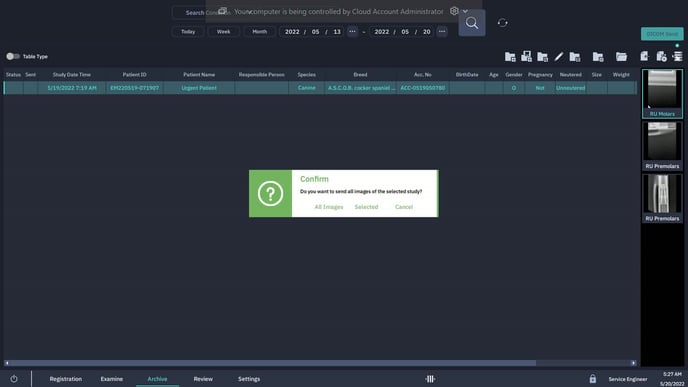Click the scrollbar left arrow
Screen dimensions: 688x387
pos(7,363)
